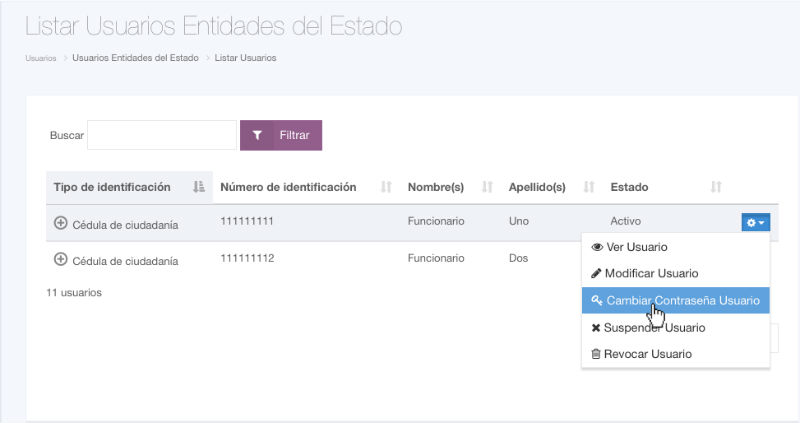
Task: Click sort icon beside Tipo de identificación
Action: (198, 187)
